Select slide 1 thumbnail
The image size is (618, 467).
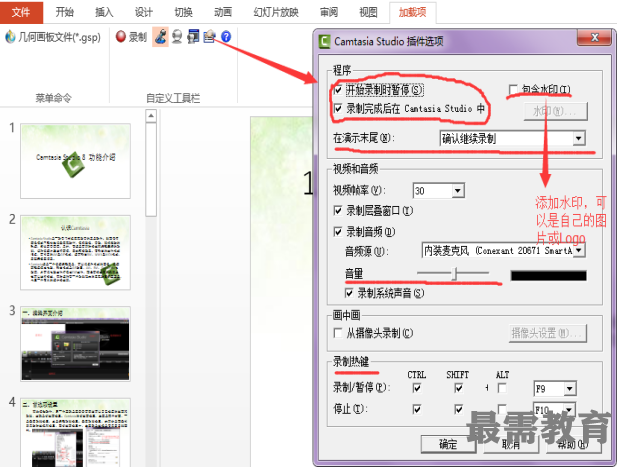(75, 161)
